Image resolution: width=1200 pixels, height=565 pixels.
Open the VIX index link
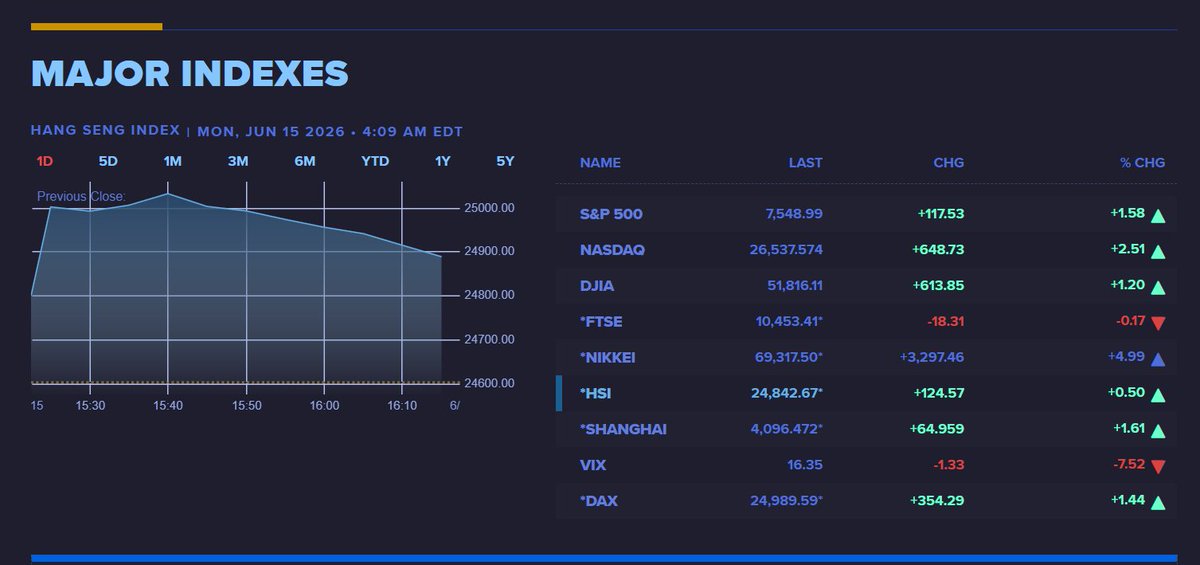point(593,466)
